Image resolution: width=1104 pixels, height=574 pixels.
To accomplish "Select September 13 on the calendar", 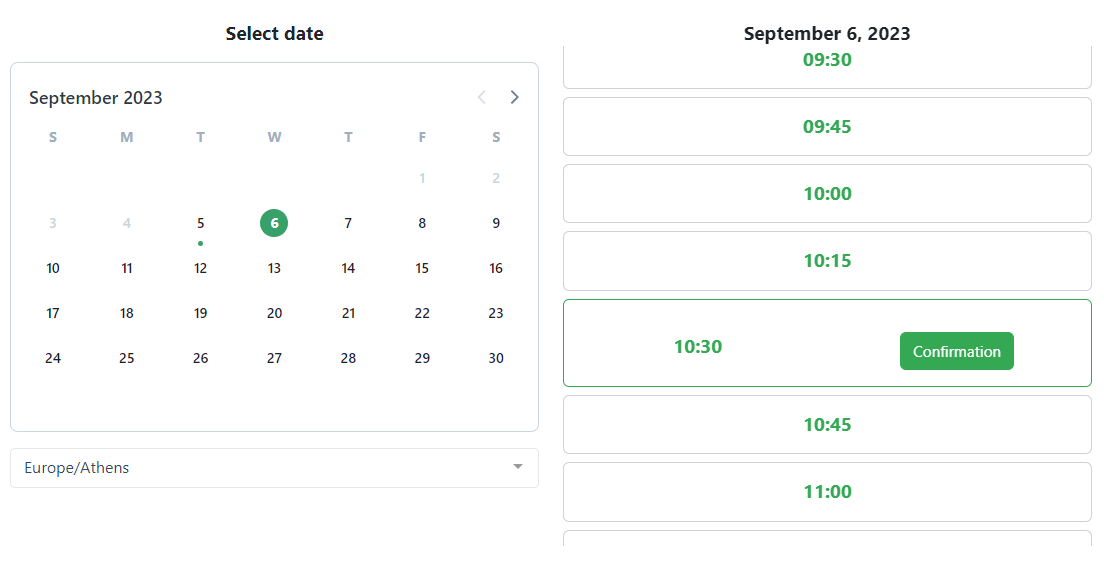I will pos(274,268).
